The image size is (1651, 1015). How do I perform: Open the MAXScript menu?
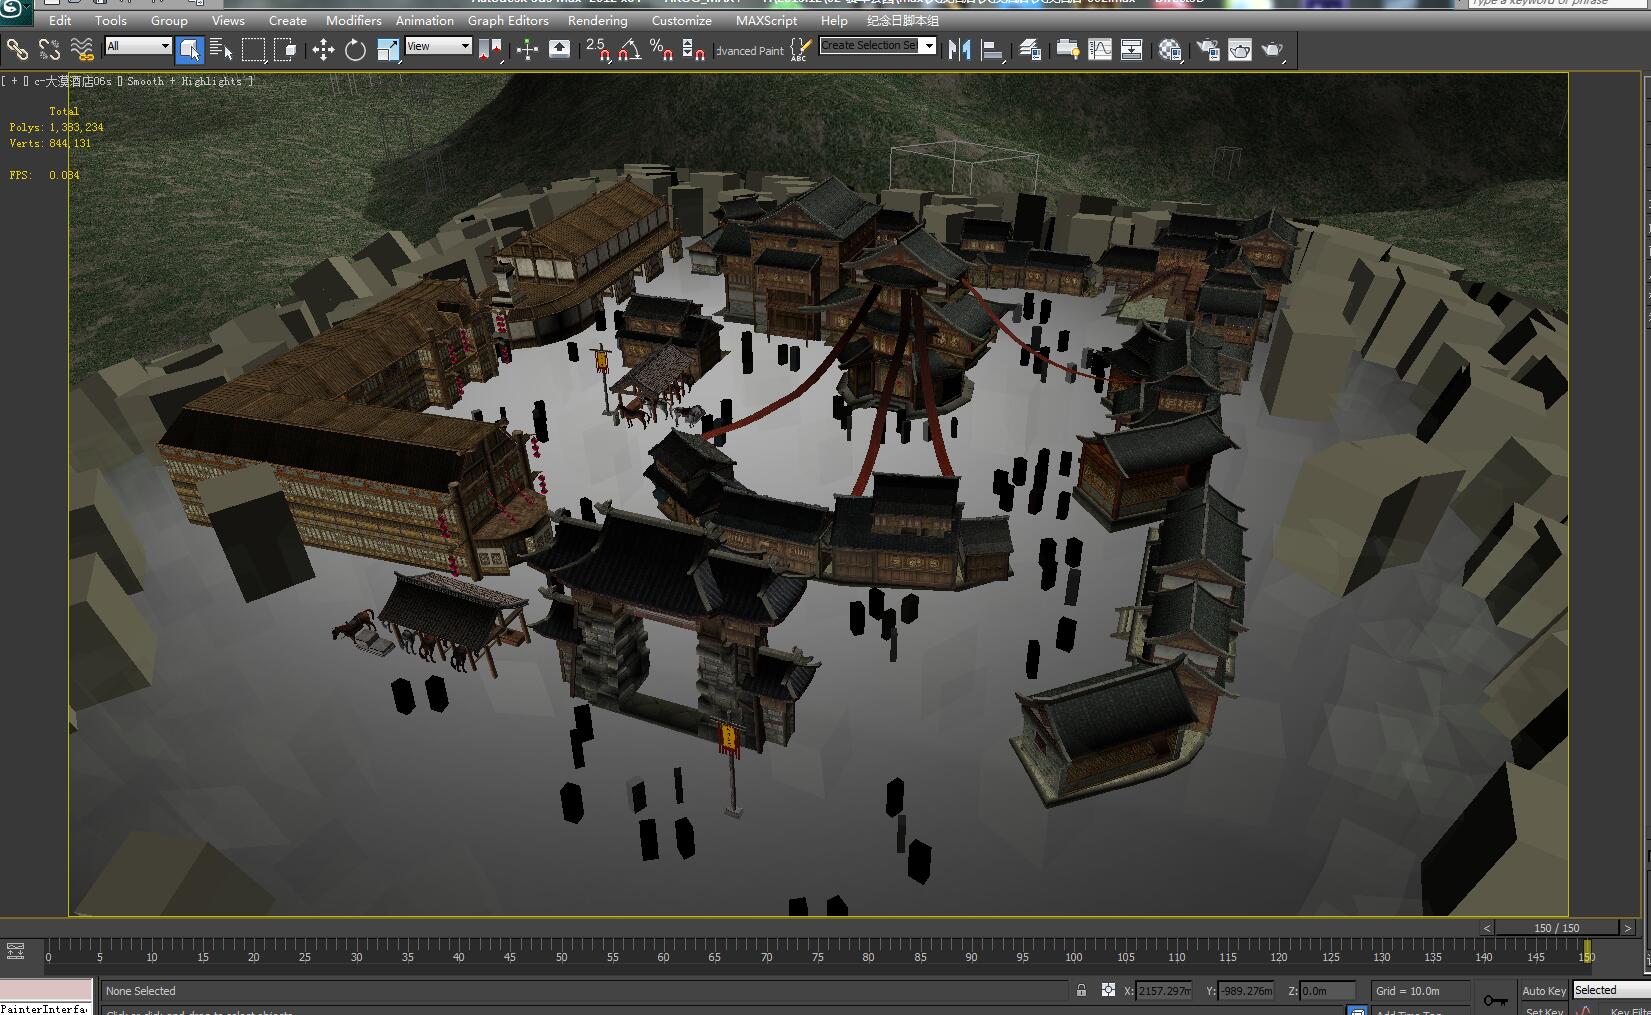pyautogui.click(x=767, y=20)
